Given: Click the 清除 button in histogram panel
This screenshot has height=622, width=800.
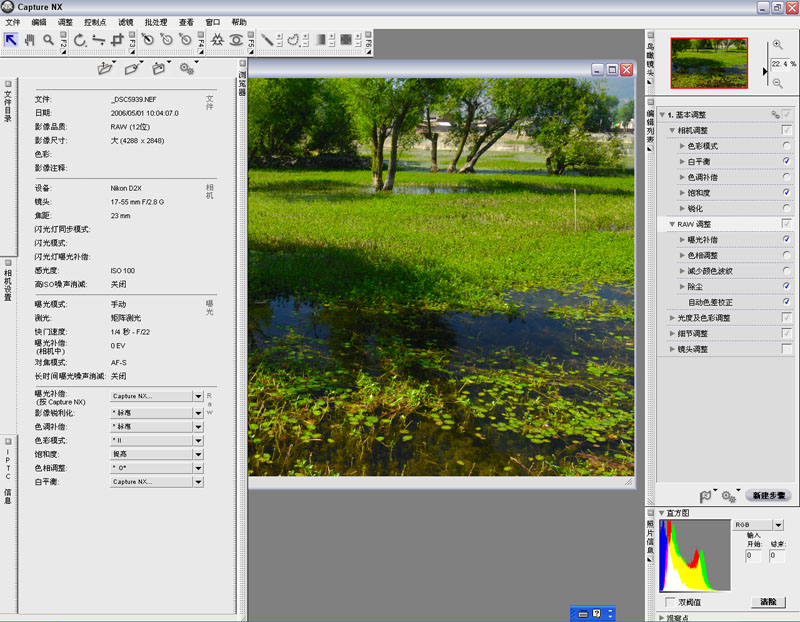Looking at the screenshot, I should [x=768, y=602].
